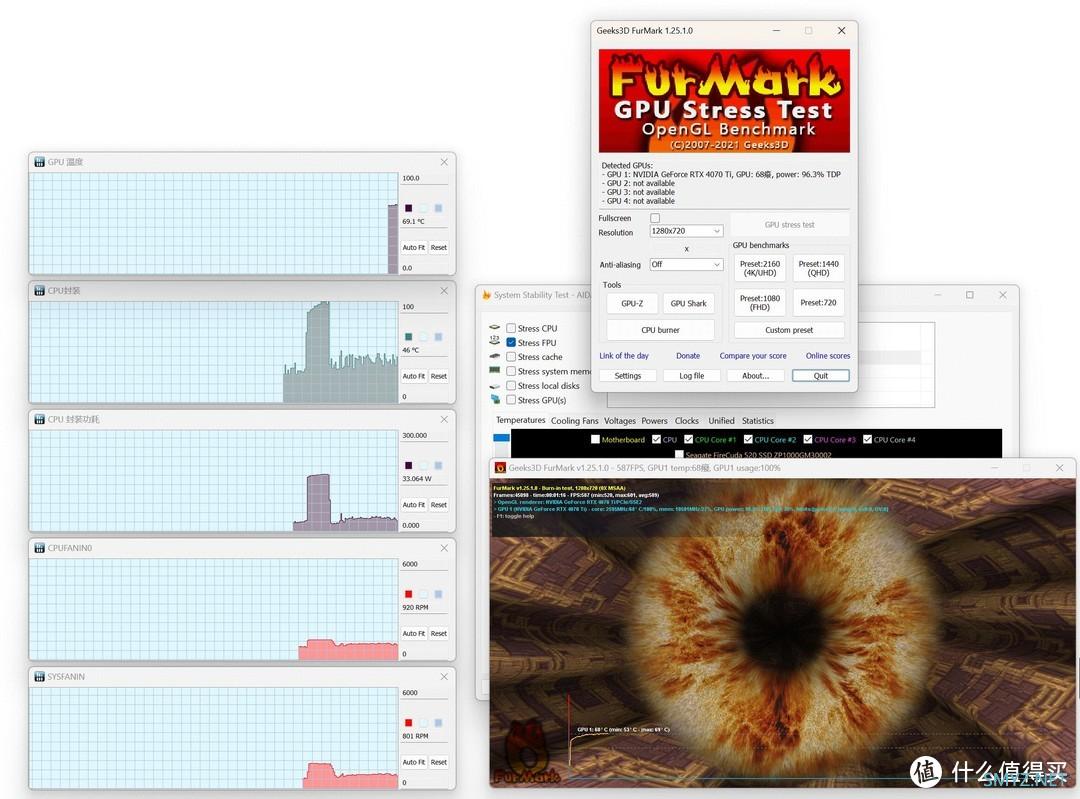Uncheck the CPU Core #2 graph checkbox

[748, 439]
